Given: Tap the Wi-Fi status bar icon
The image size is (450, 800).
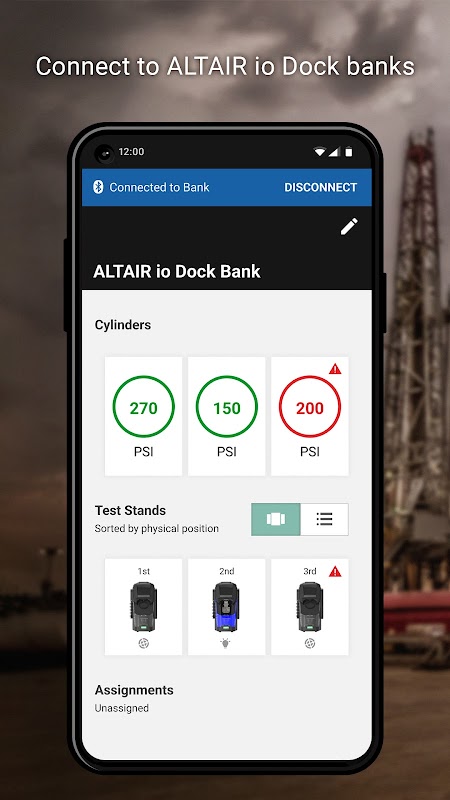Looking at the screenshot, I should pyautogui.click(x=319, y=152).
